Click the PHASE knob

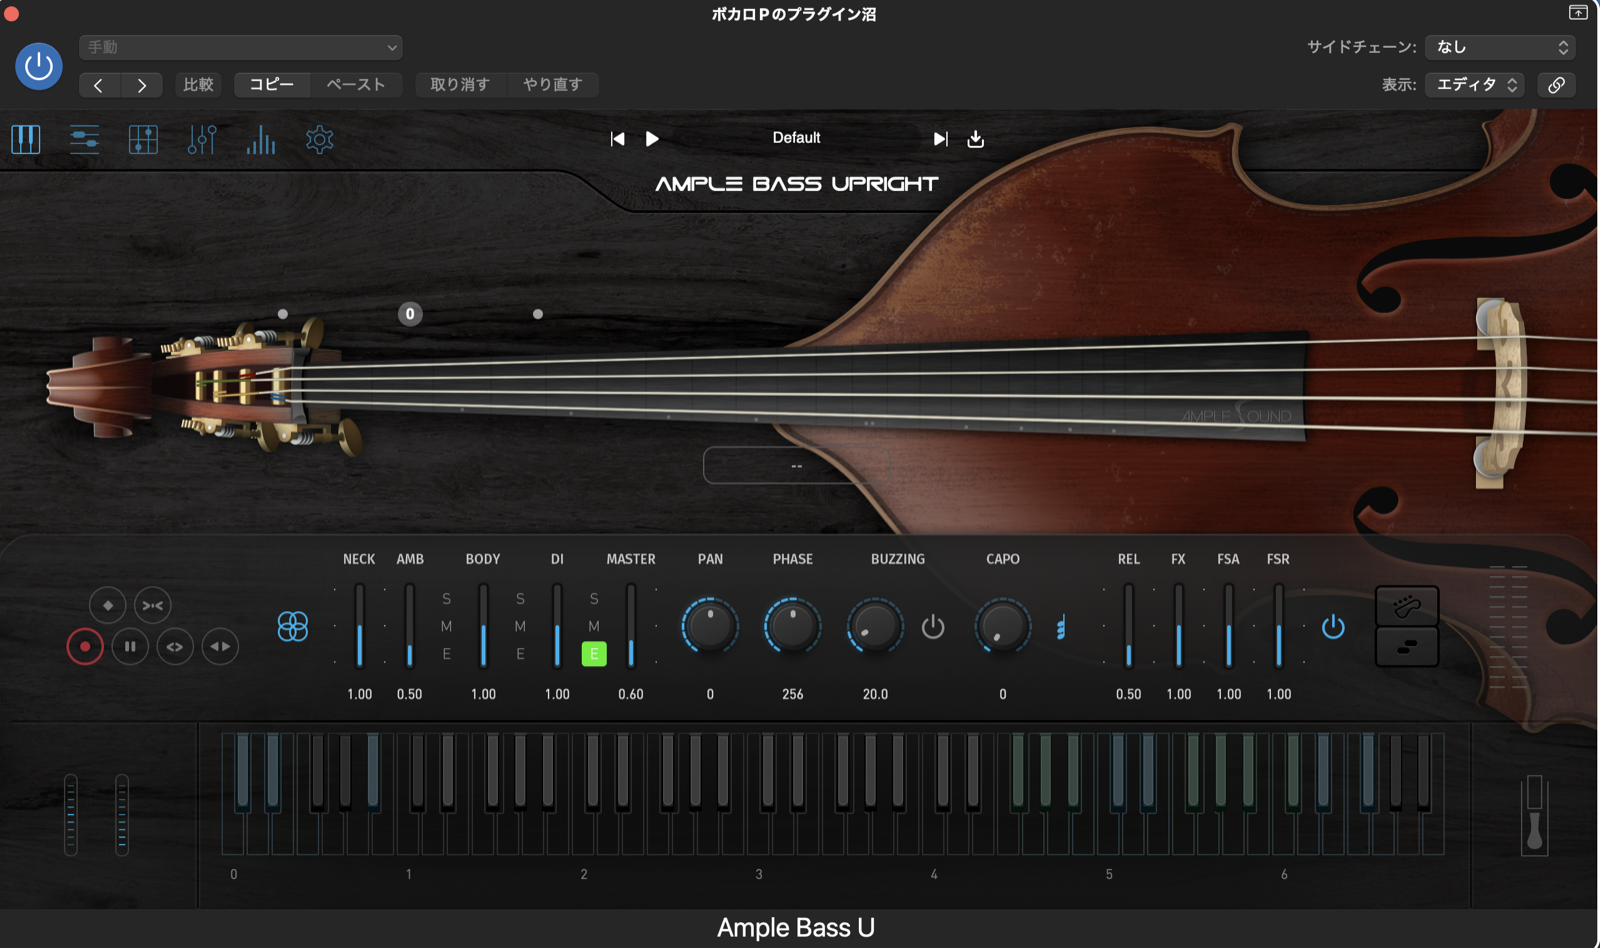[x=793, y=626]
